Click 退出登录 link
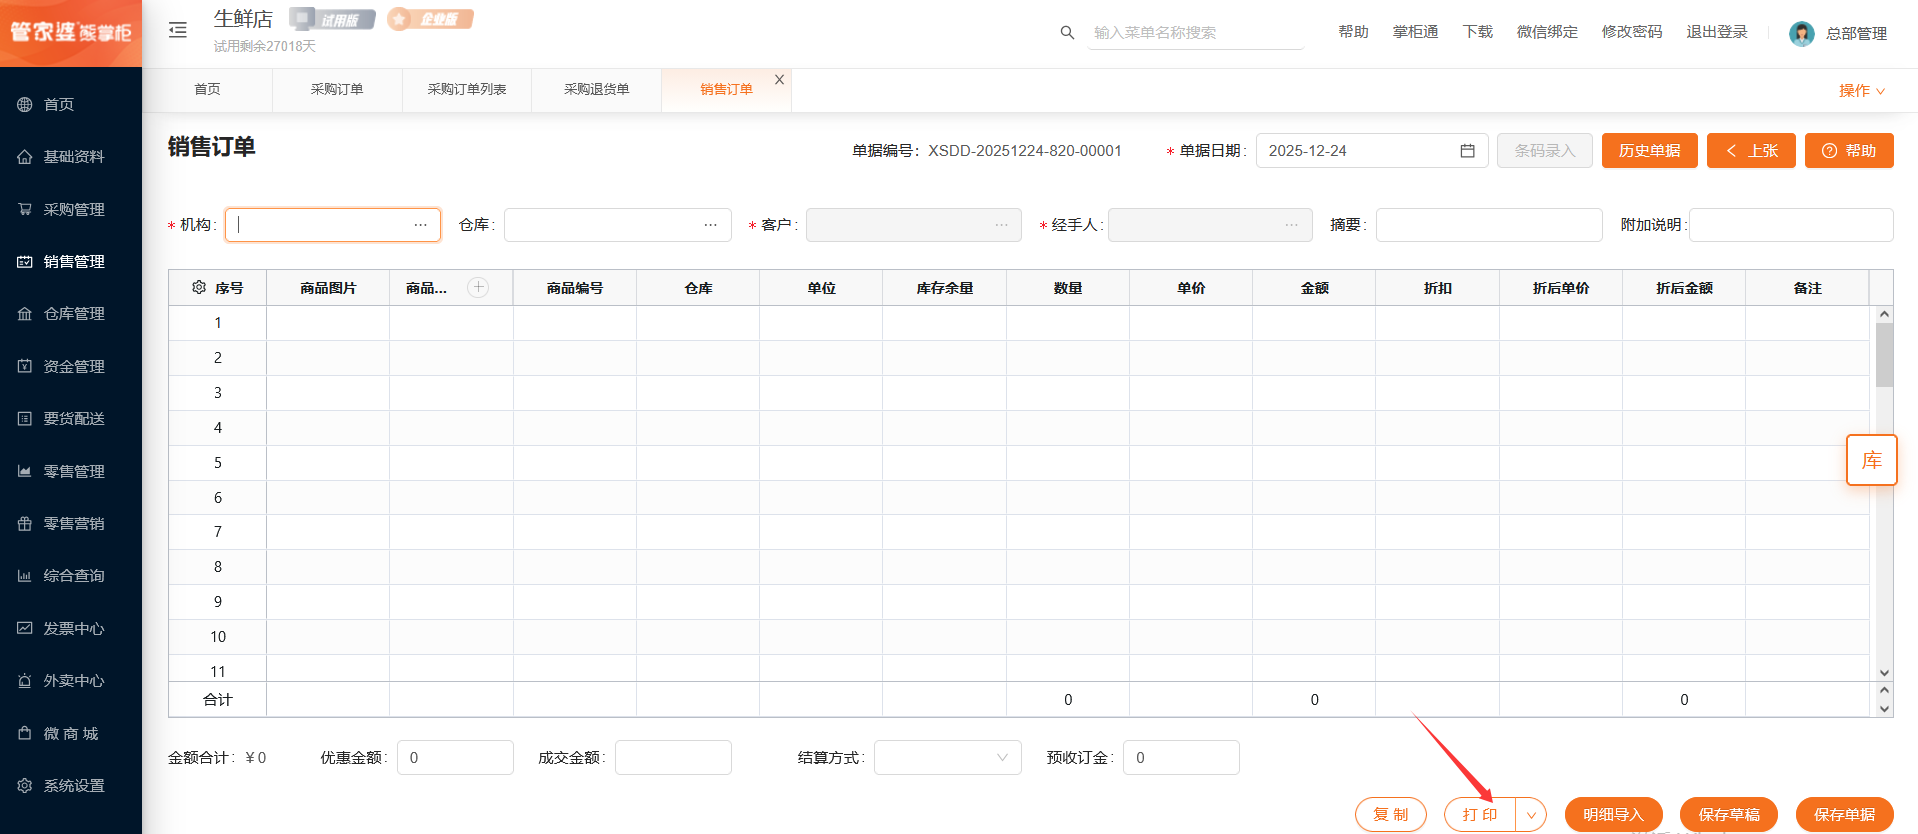 tap(1717, 32)
